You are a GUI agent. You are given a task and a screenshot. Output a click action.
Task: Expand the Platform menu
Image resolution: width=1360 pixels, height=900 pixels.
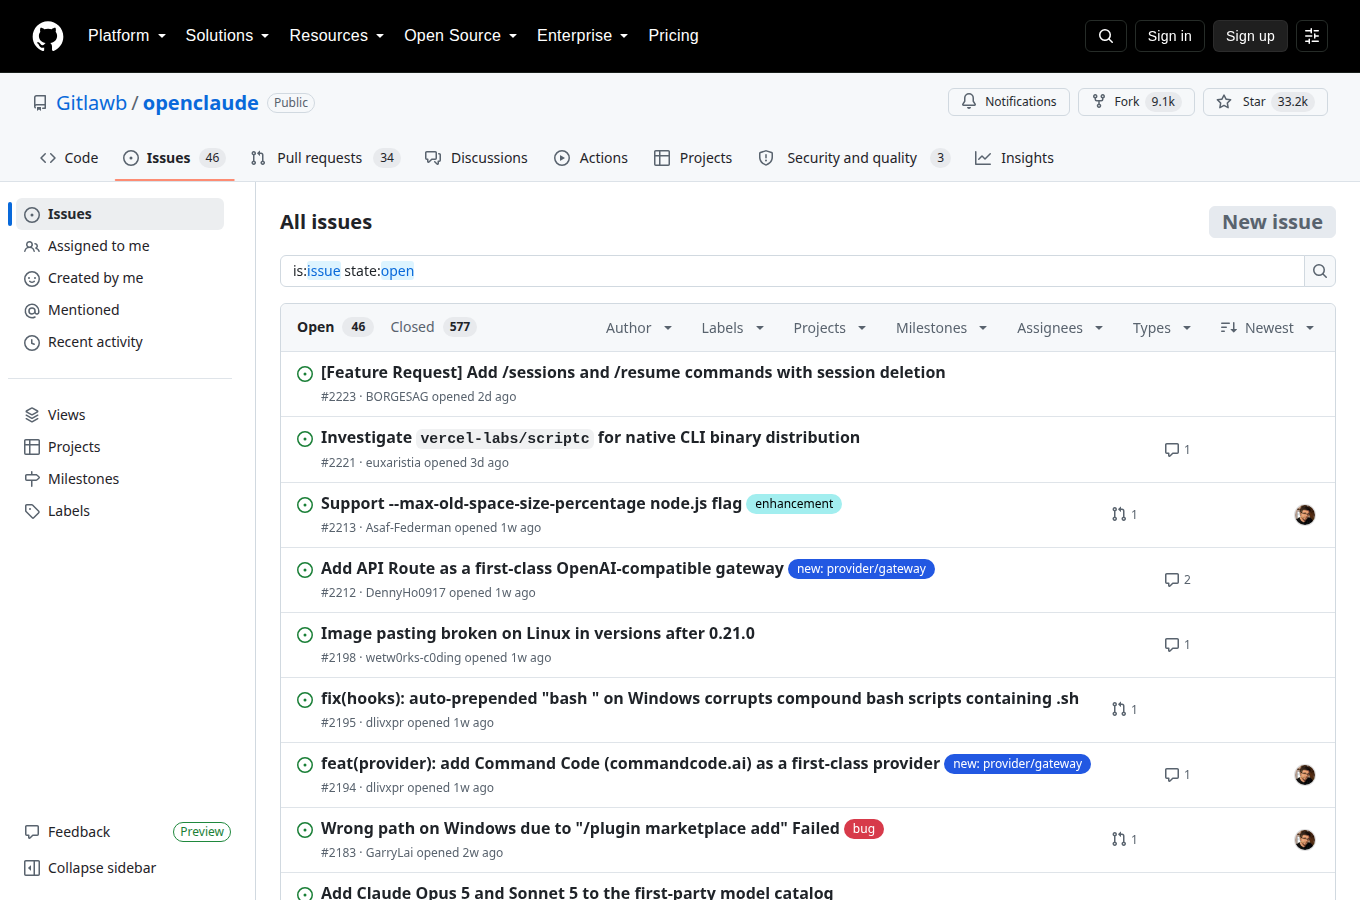tap(127, 36)
